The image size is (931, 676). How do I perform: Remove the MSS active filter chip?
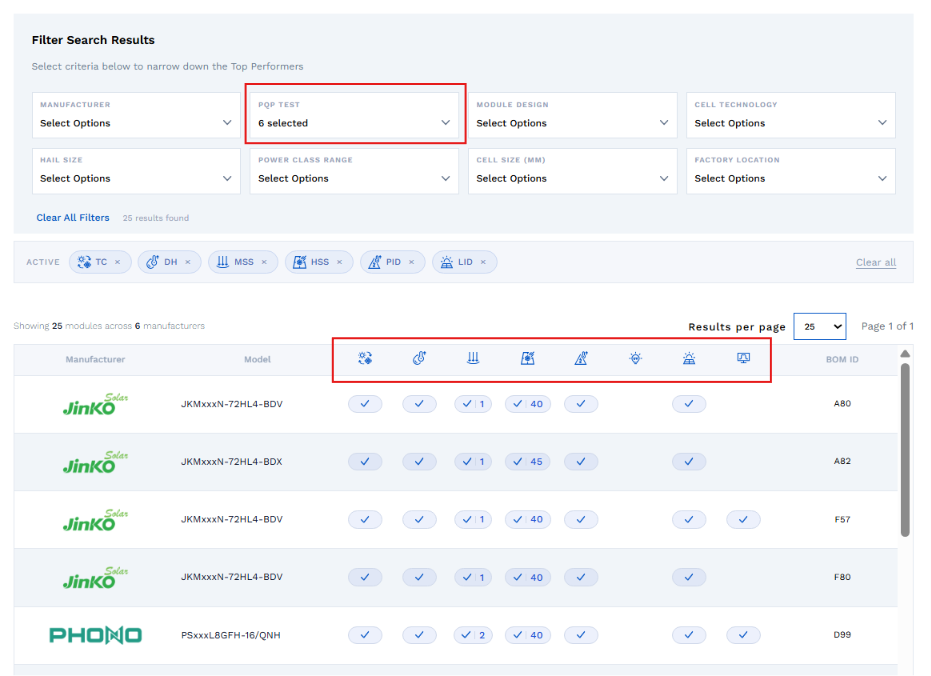264,262
